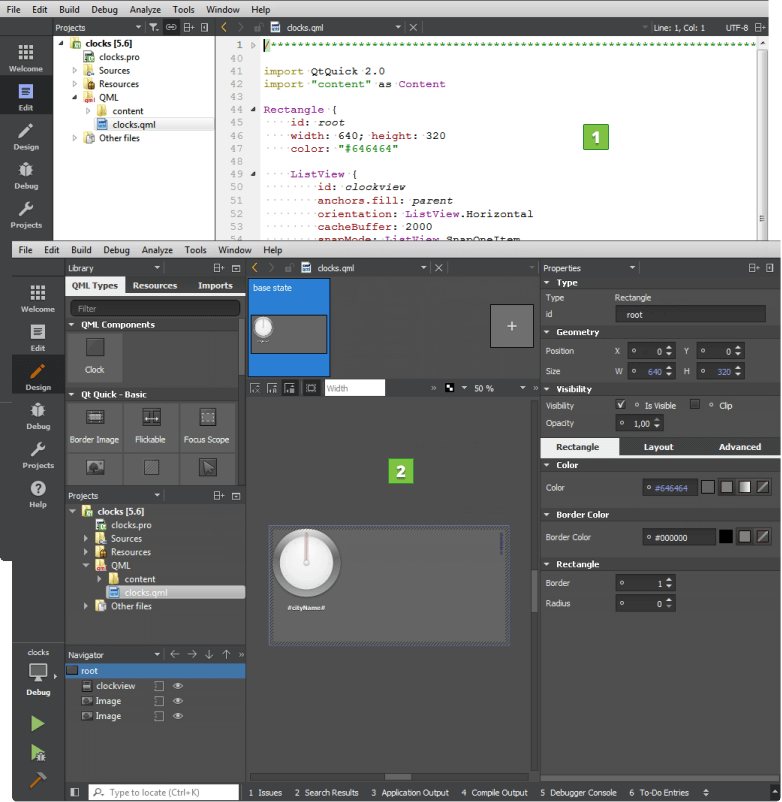Click the green Run button

(x=38, y=723)
